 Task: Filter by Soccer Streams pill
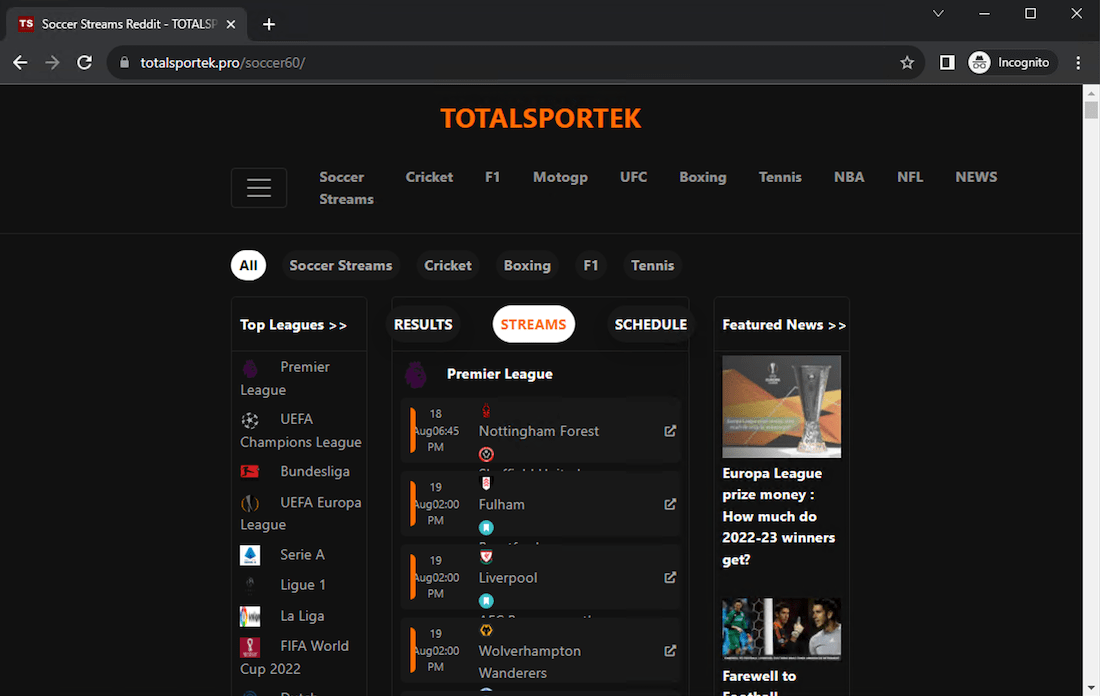coord(341,265)
